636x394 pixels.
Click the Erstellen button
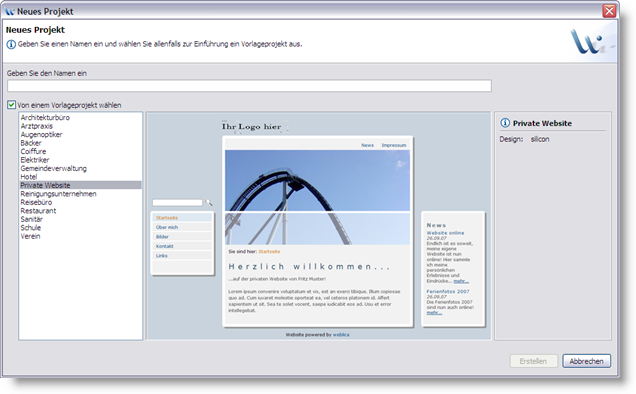coord(533,361)
